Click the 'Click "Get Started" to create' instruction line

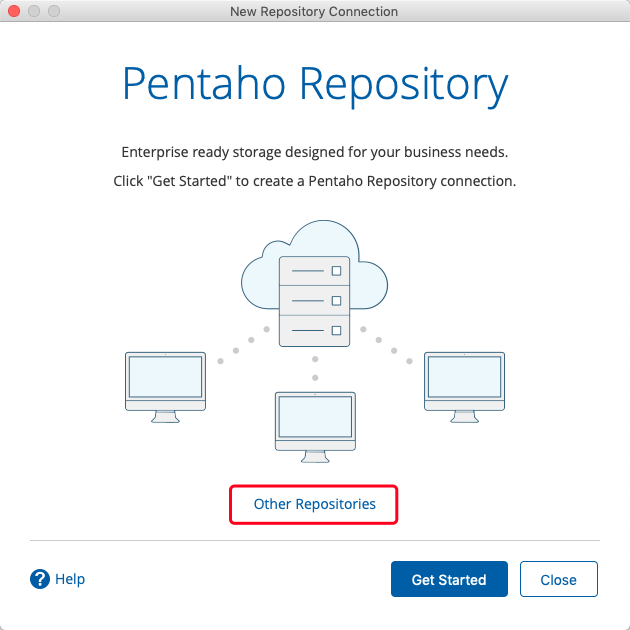[x=315, y=181]
